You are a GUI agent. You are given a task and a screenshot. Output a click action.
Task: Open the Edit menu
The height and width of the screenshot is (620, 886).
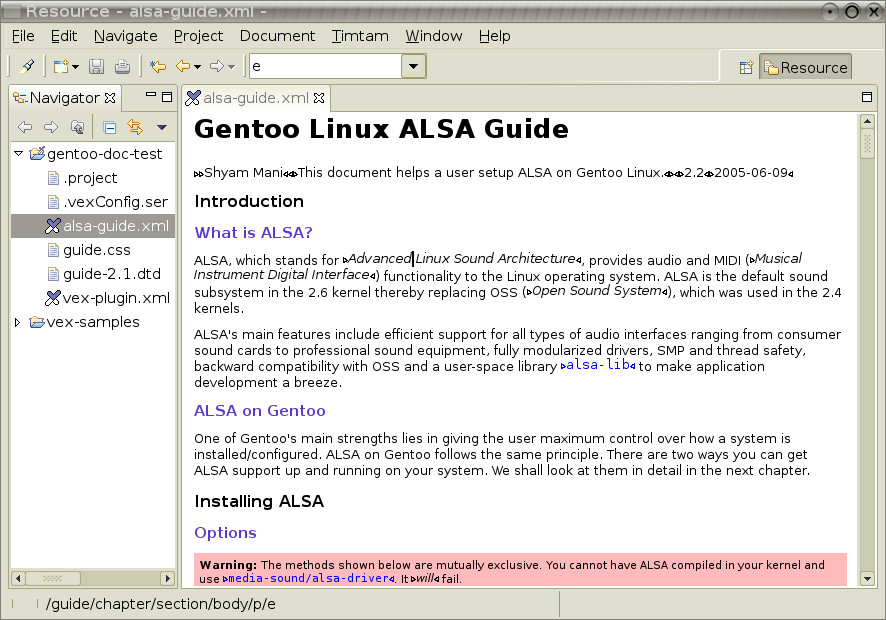[x=64, y=36]
